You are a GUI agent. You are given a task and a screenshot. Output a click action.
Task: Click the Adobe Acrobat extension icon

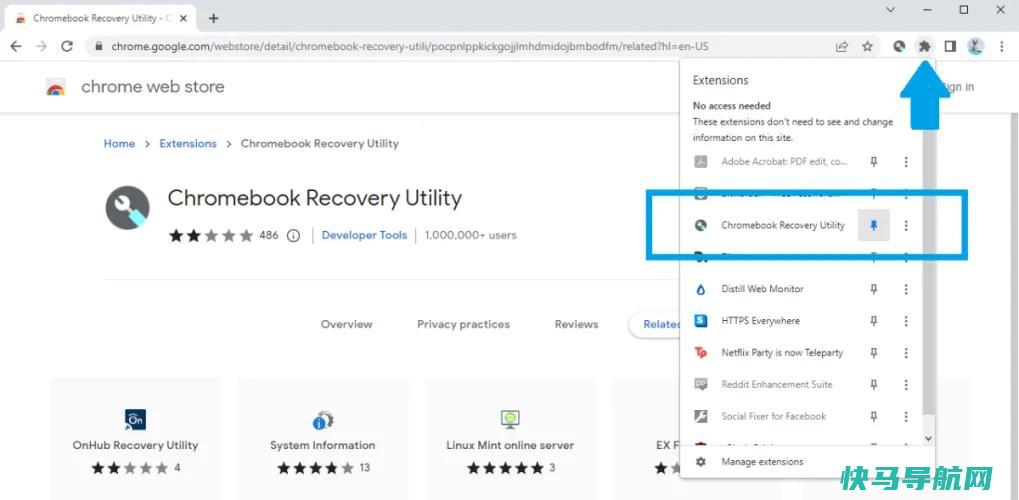point(701,162)
